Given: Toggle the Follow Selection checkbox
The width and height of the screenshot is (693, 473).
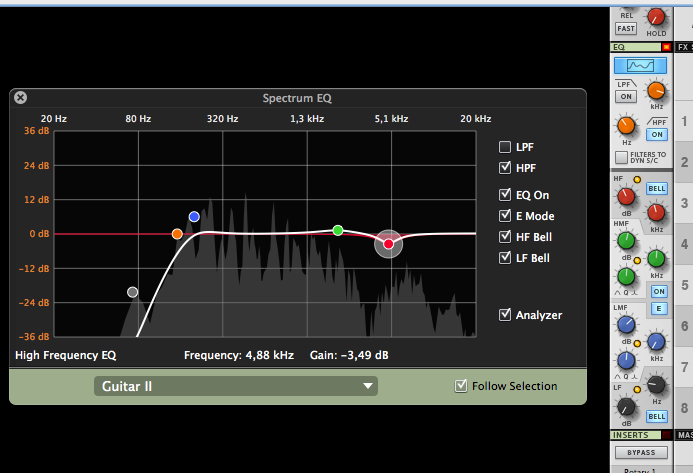Looking at the screenshot, I should coord(461,386).
